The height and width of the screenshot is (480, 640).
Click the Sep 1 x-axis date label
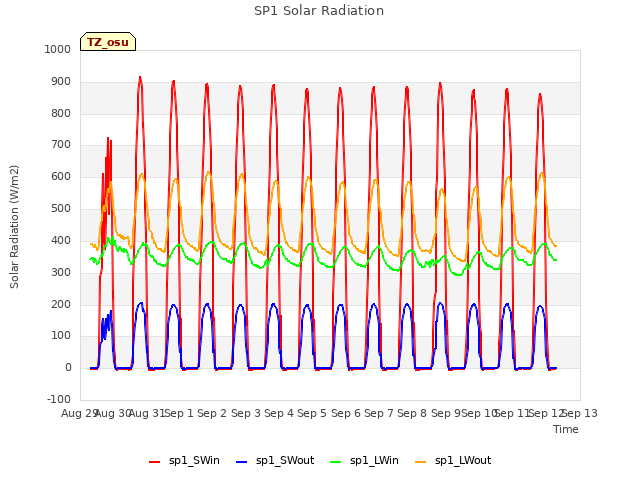(179, 413)
